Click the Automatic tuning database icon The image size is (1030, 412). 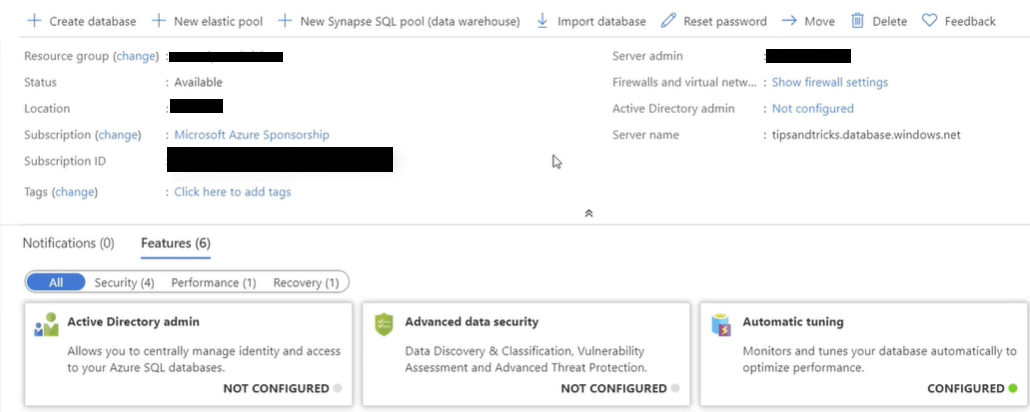click(721, 325)
